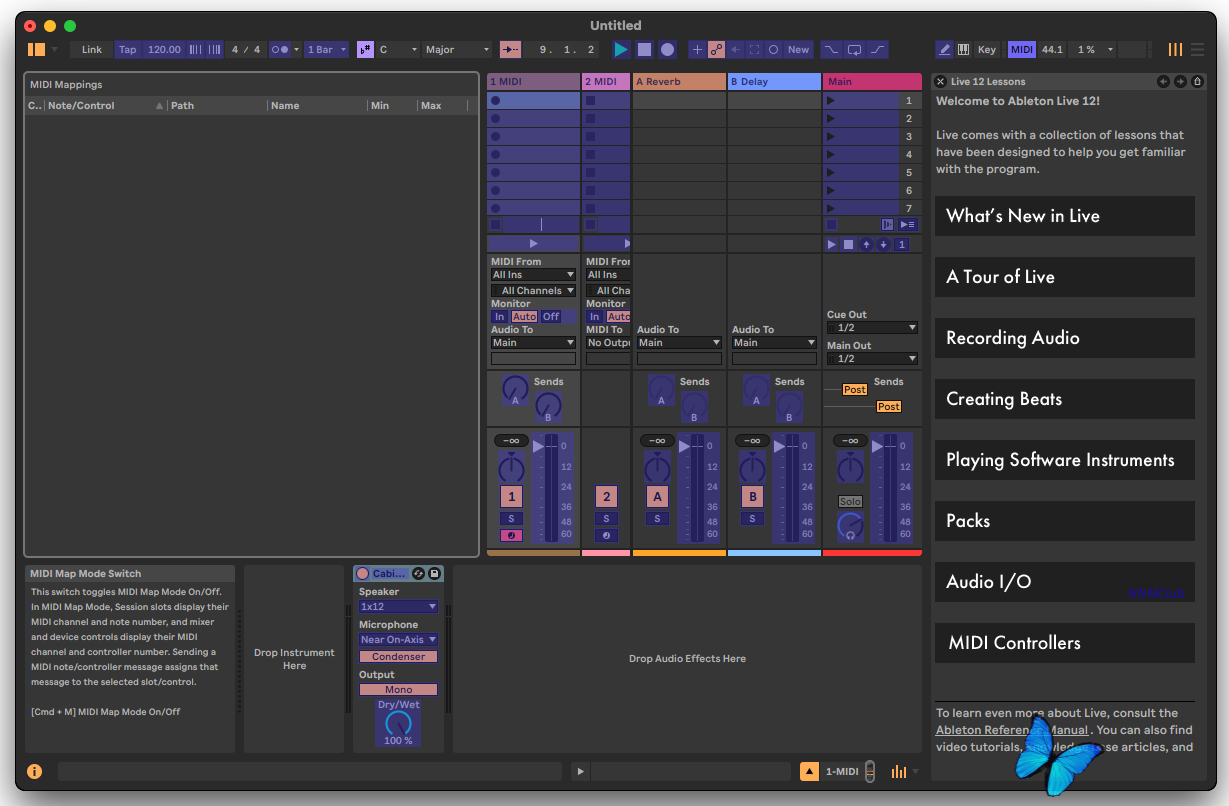Image resolution: width=1229 pixels, height=806 pixels.
Task: Toggle the Cabinet device activator
Action: pyautogui.click(x=363, y=574)
